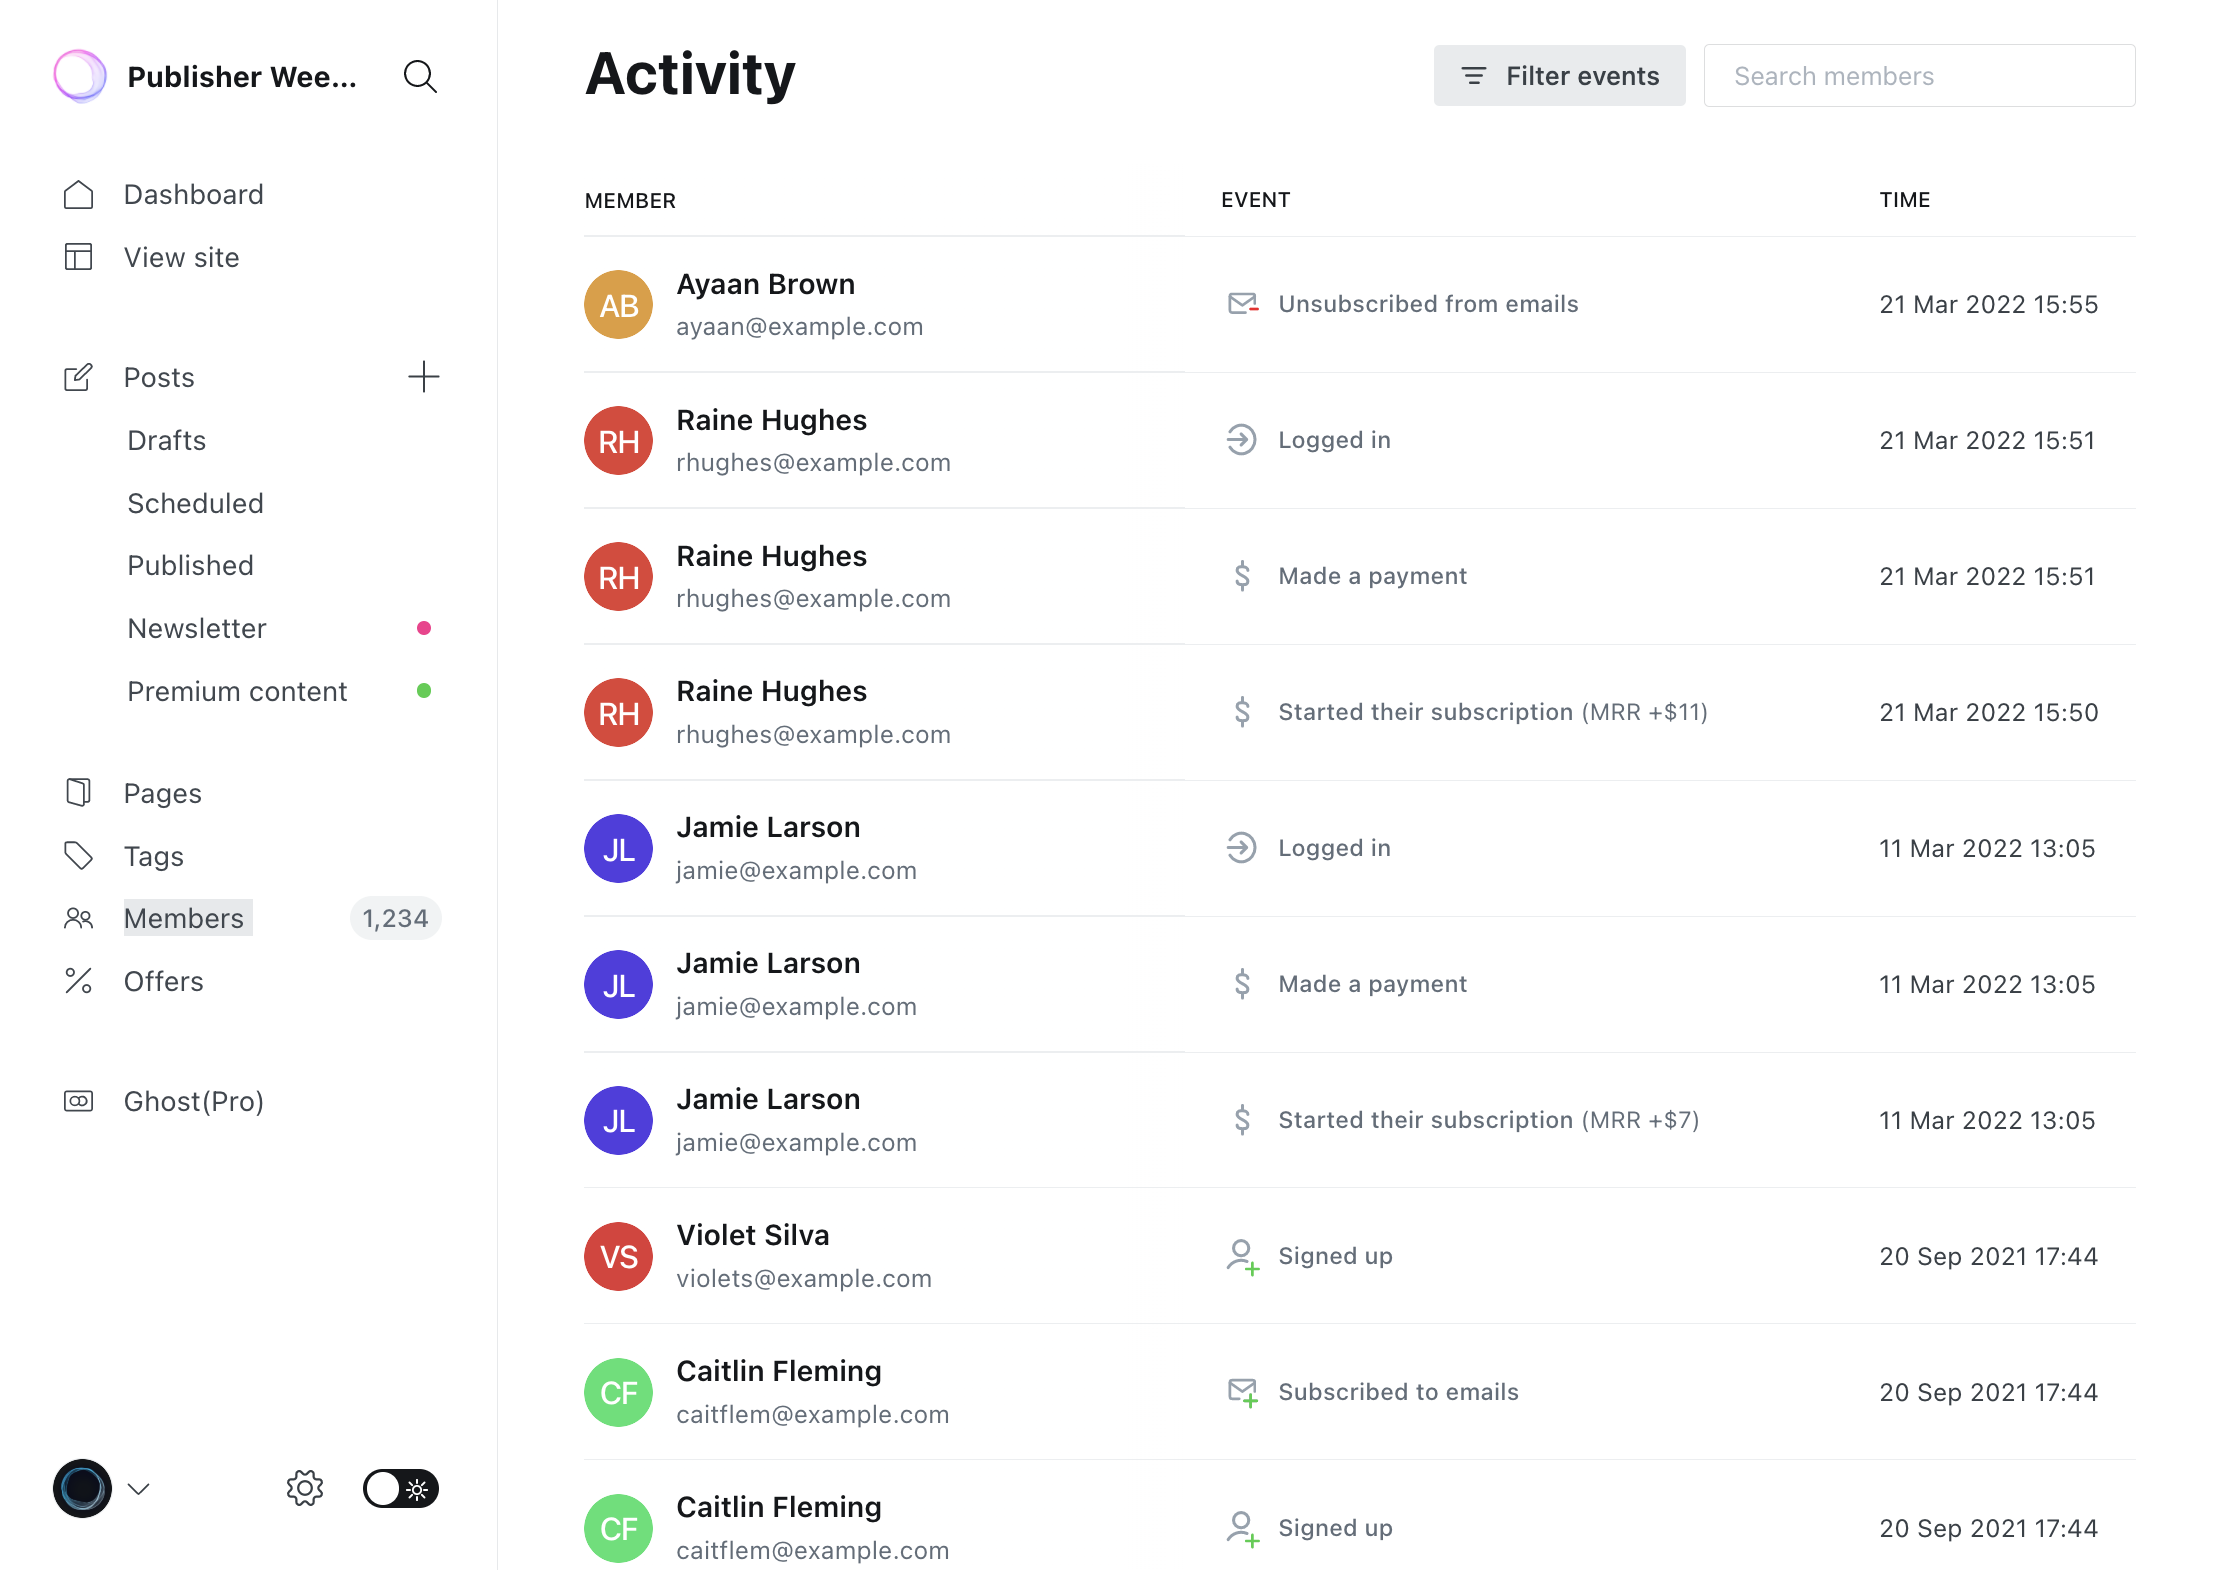Open Jamie Larson's Made a payment row

(x=1360, y=984)
